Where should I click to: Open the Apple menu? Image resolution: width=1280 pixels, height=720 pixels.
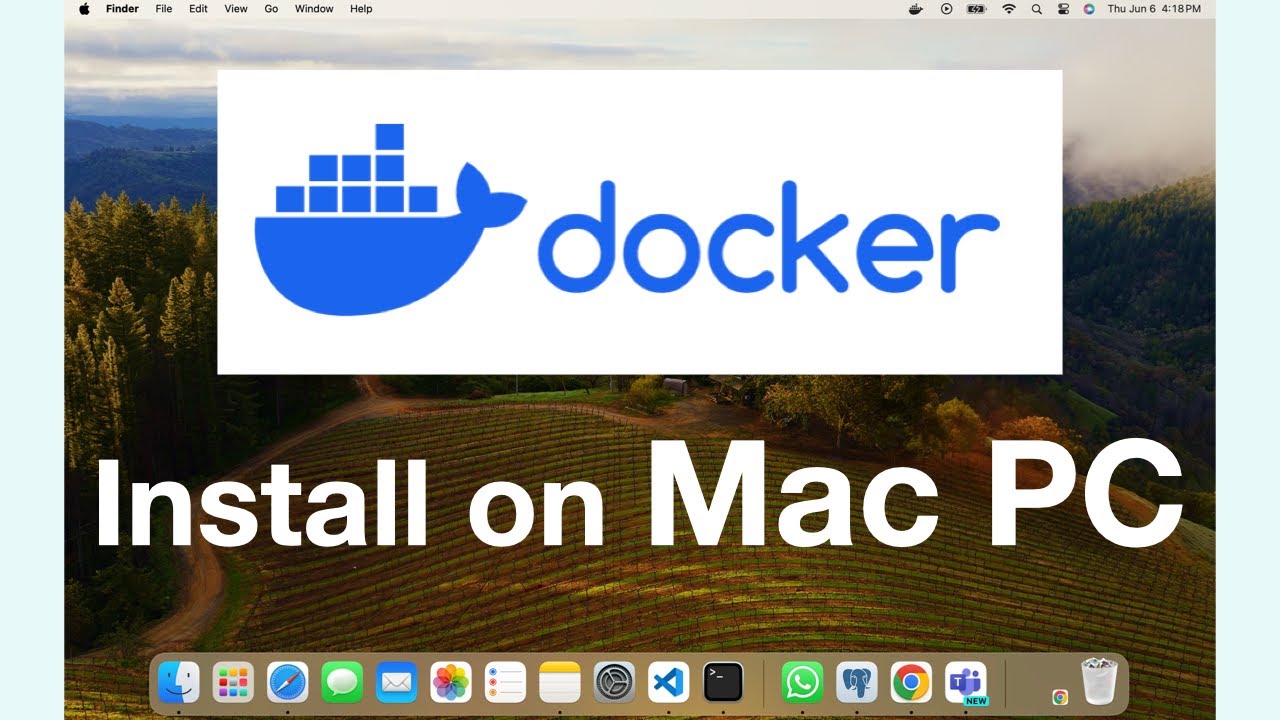tap(84, 9)
